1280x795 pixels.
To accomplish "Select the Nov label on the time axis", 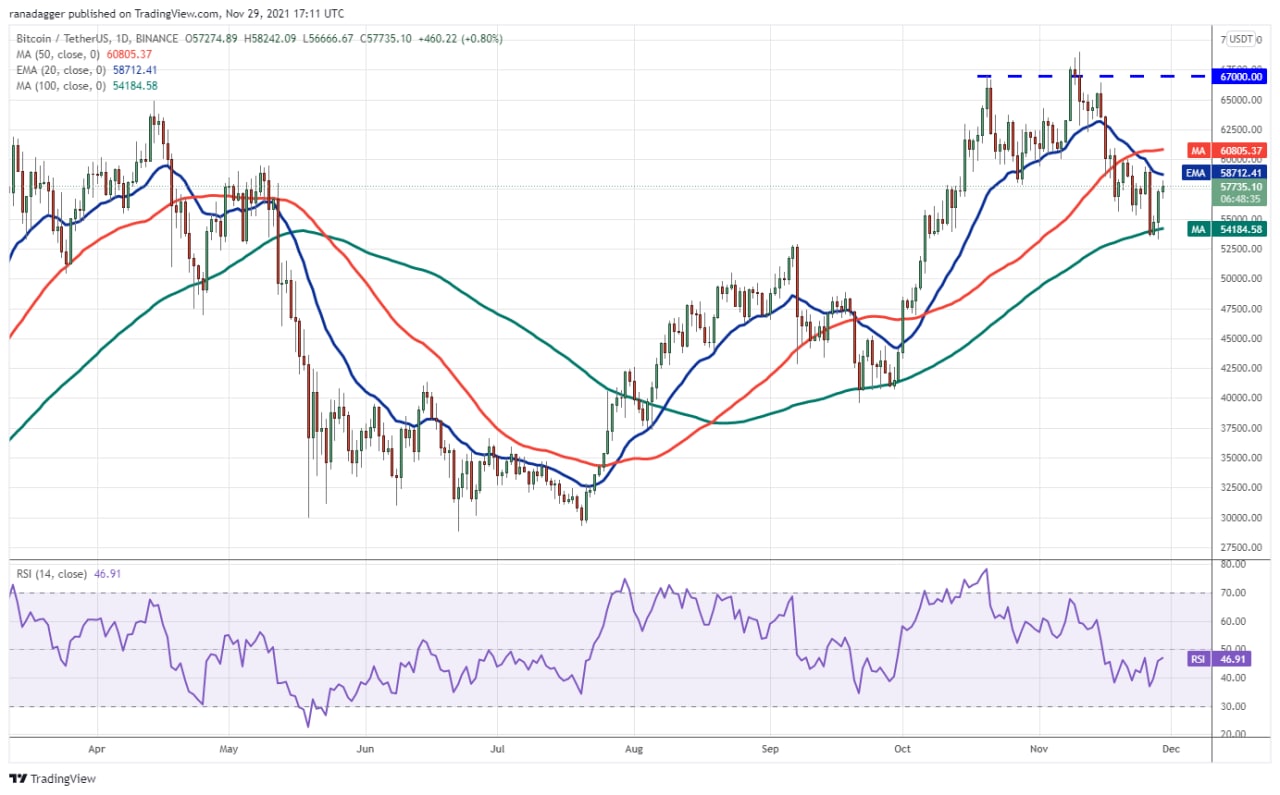I will 1039,746.
